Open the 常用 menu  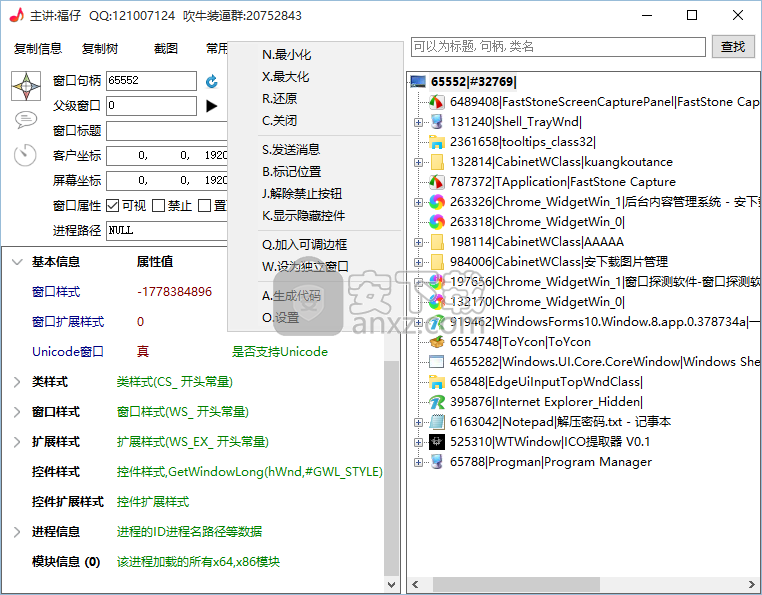pyautogui.click(x=216, y=49)
